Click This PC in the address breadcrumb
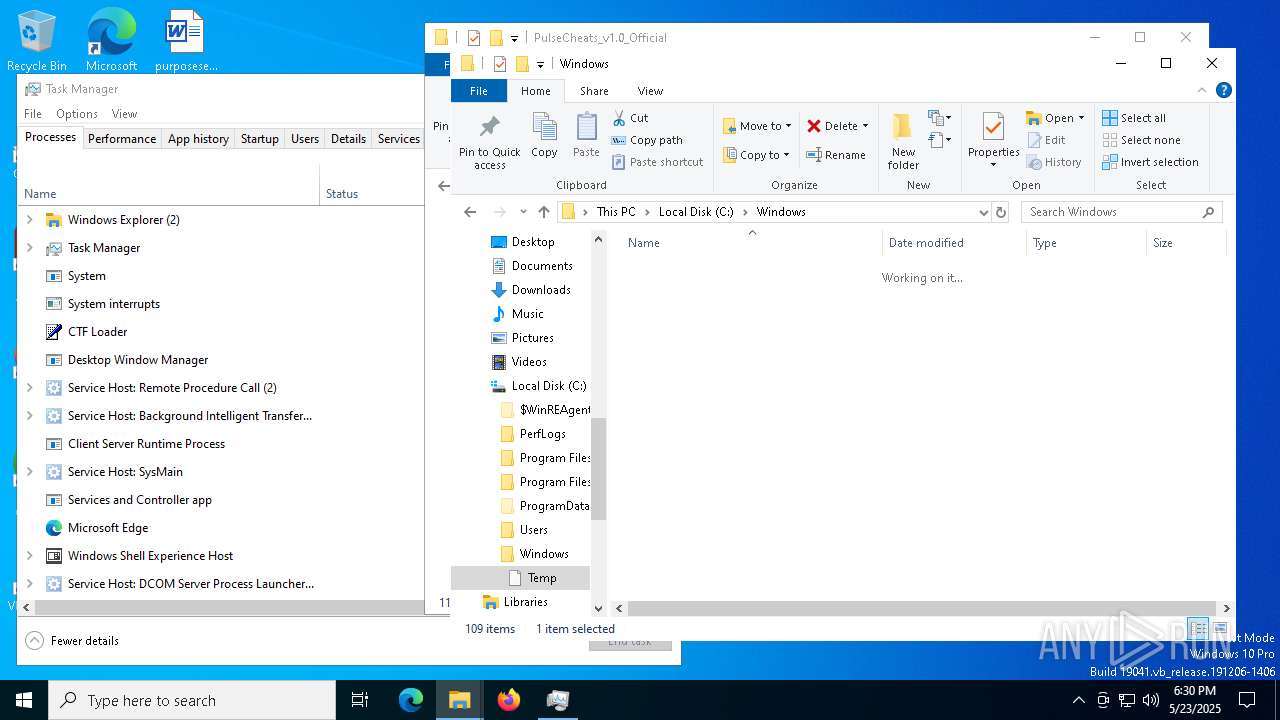Viewport: 1280px width, 720px height. (x=616, y=212)
